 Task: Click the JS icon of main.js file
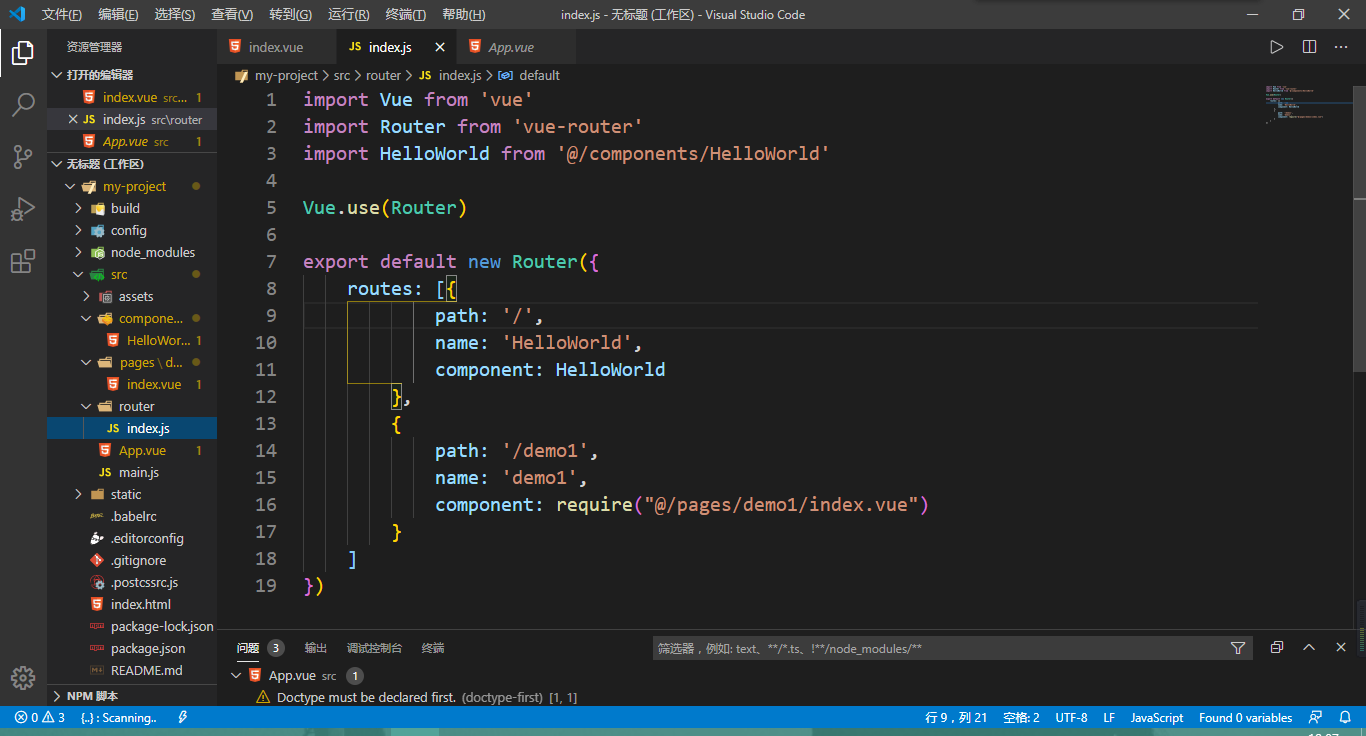tap(105, 472)
